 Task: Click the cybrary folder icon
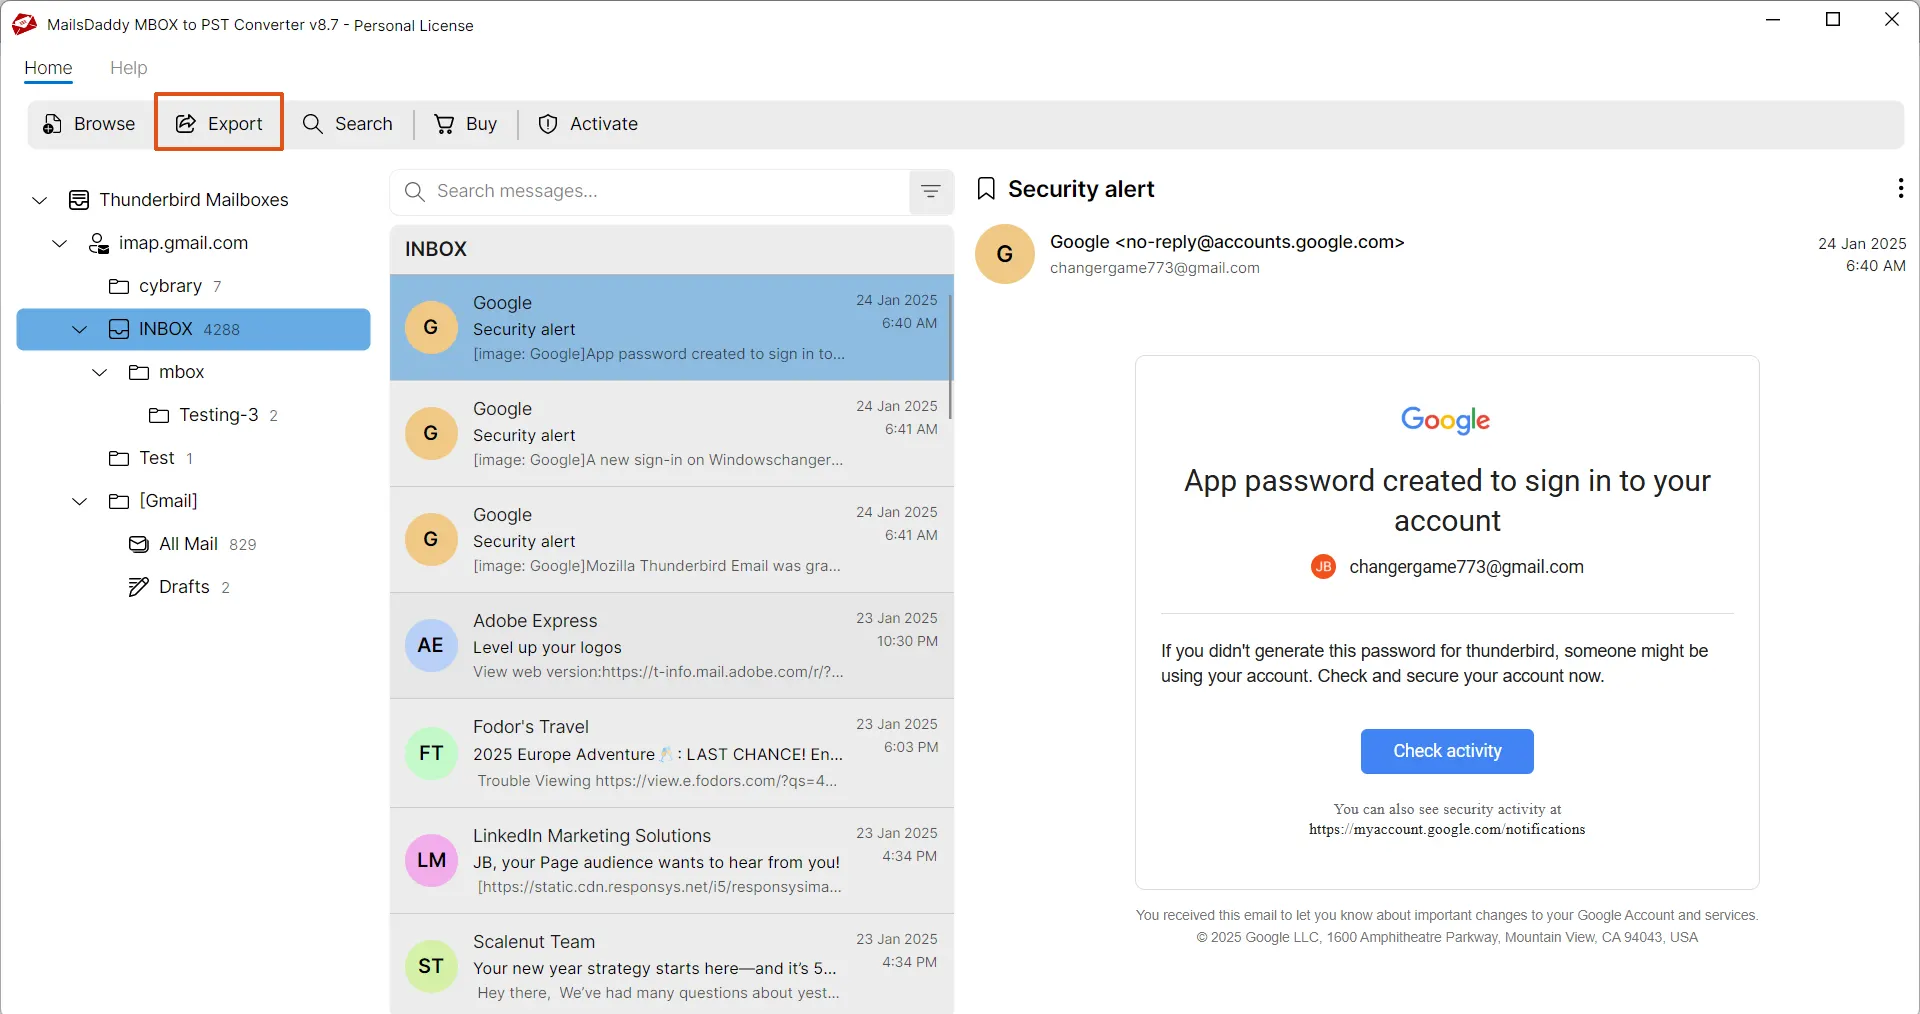click(119, 286)
